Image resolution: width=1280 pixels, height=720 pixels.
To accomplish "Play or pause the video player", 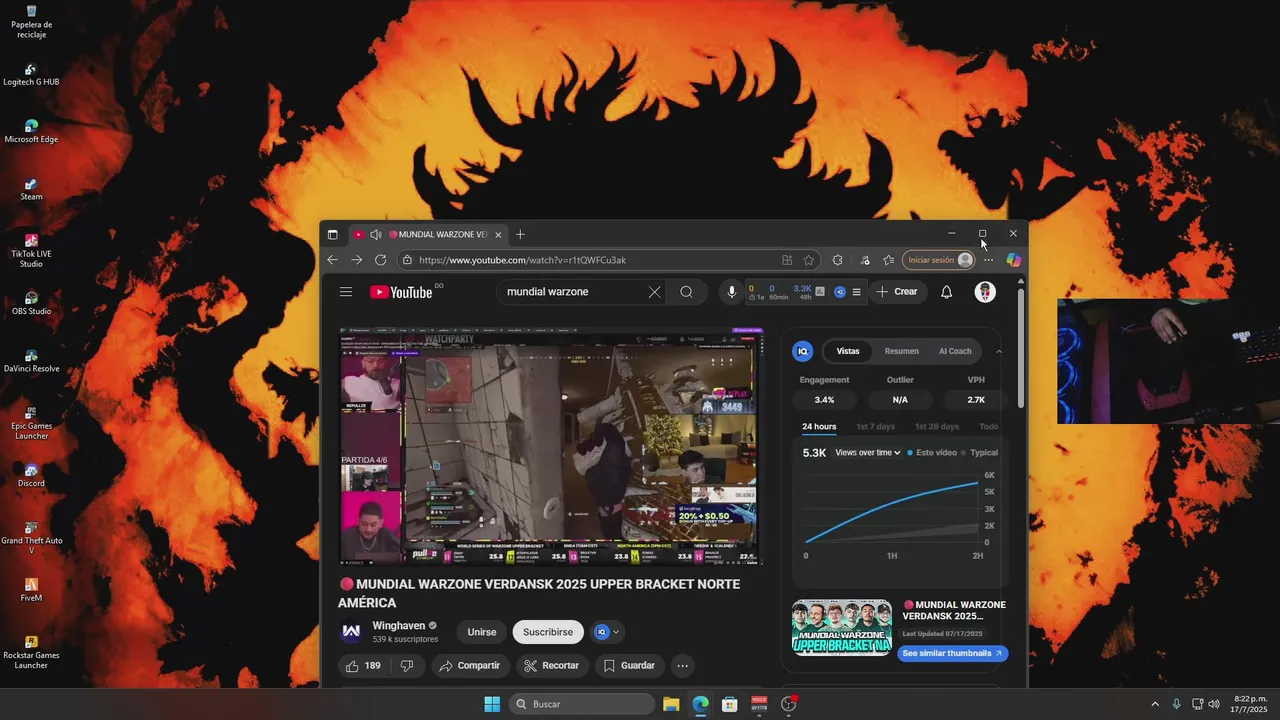I will click(x=551, y=446).
